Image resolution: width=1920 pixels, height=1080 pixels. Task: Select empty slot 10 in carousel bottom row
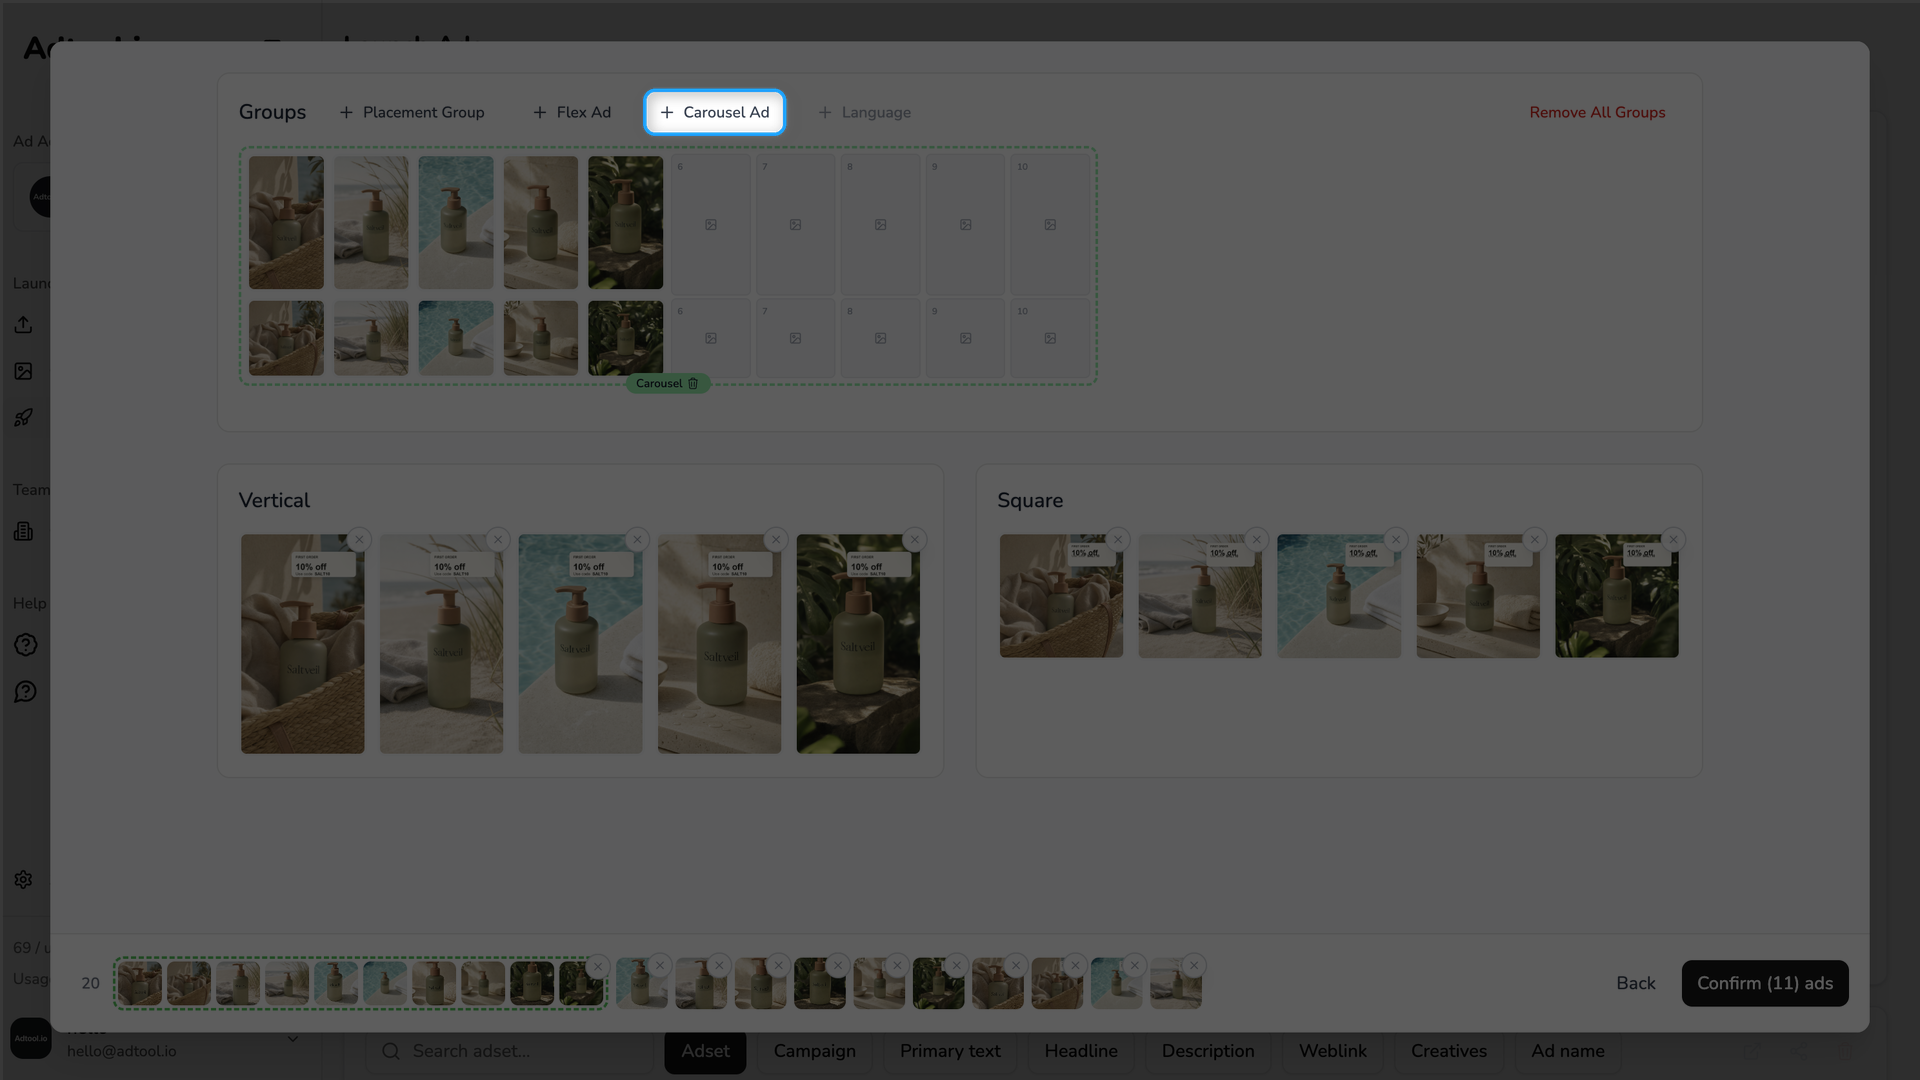pyautogui.click(x=1050, y=338)
